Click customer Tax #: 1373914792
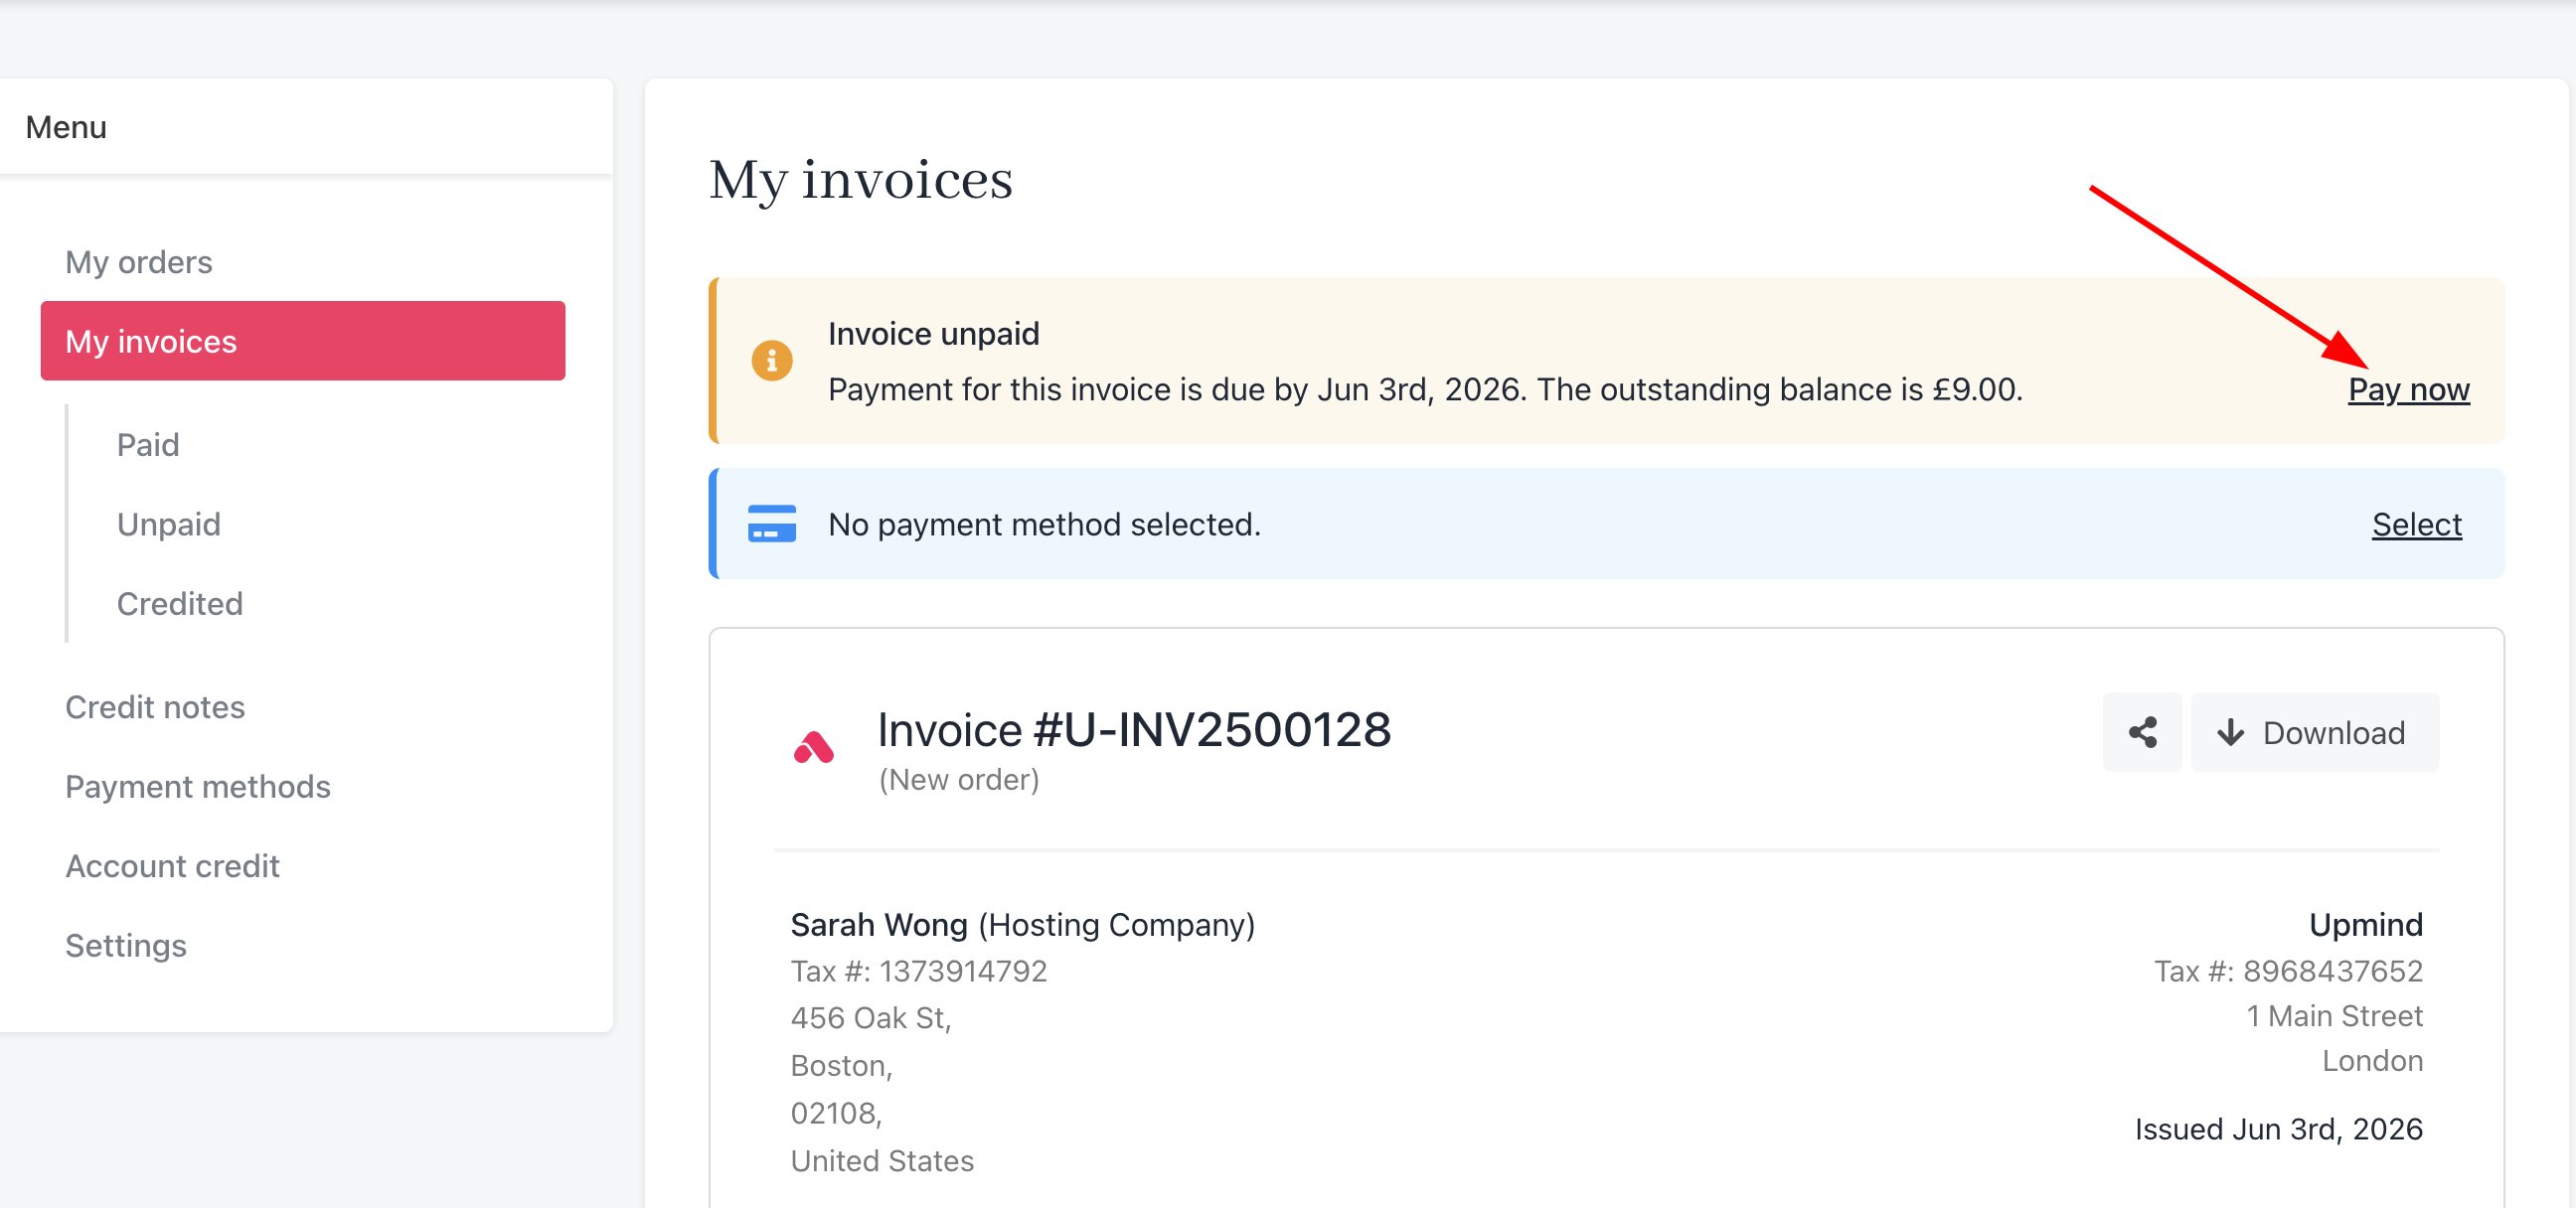Image resolution: width=2576 pixels, height=1208 pixels. point(919,971)
